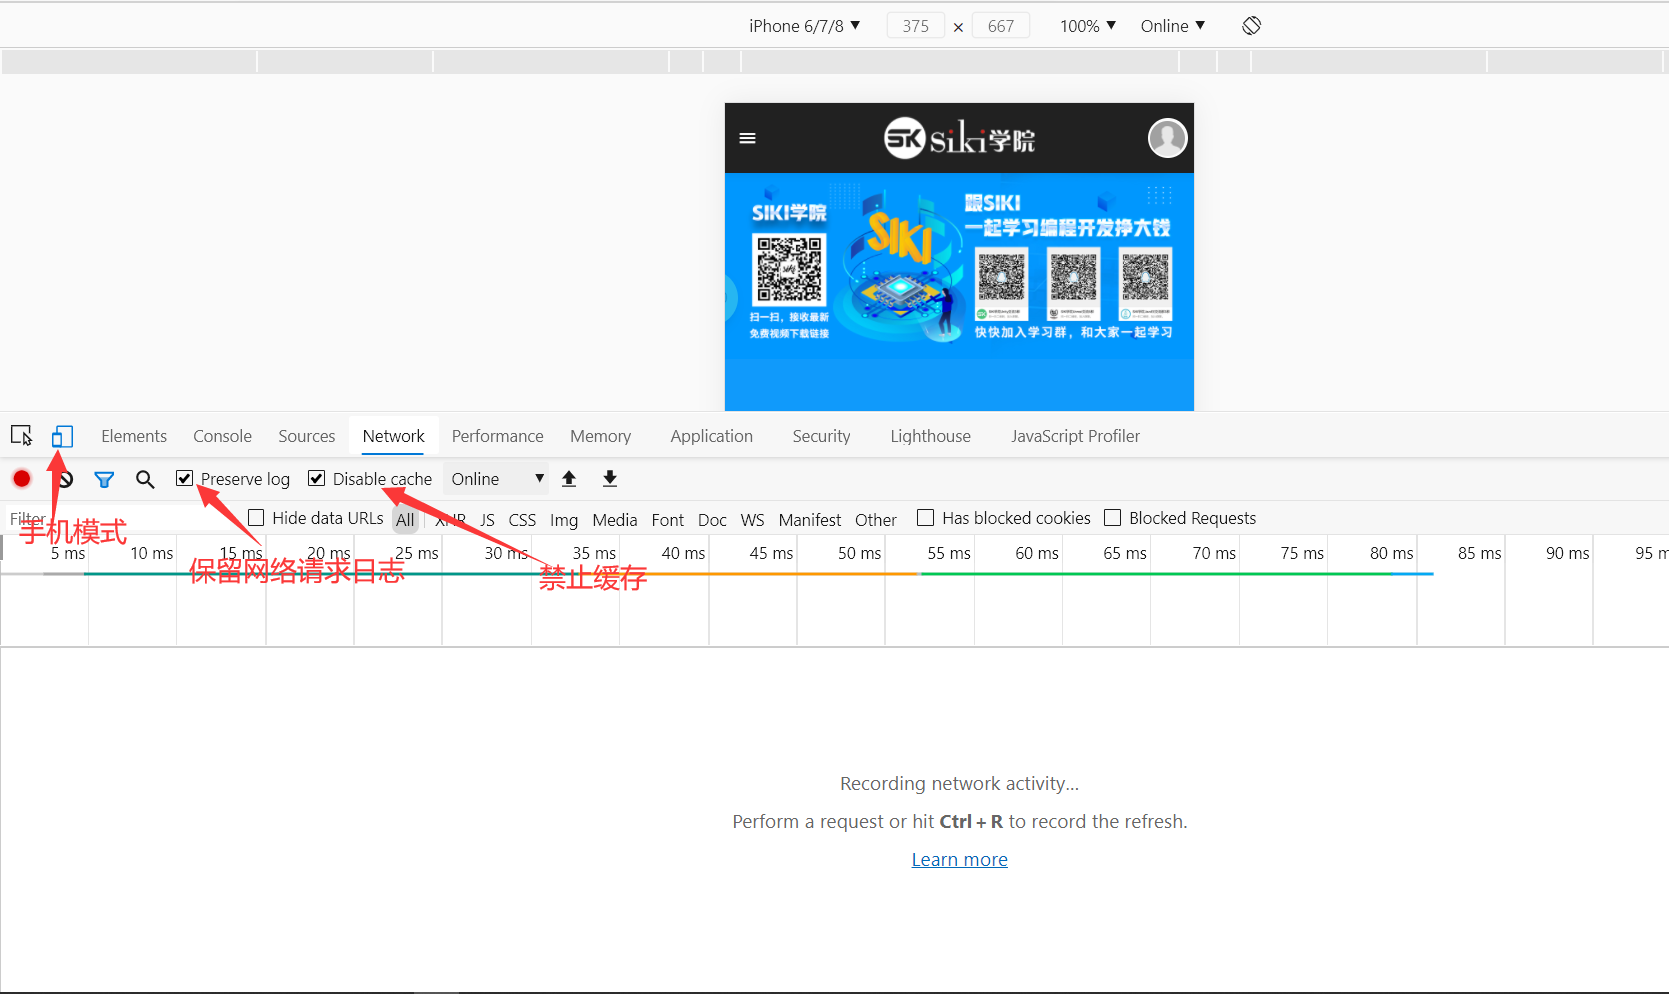Click the Siki academy logo
This screenshot has width=1669, height=994.
tap(959, 138)
